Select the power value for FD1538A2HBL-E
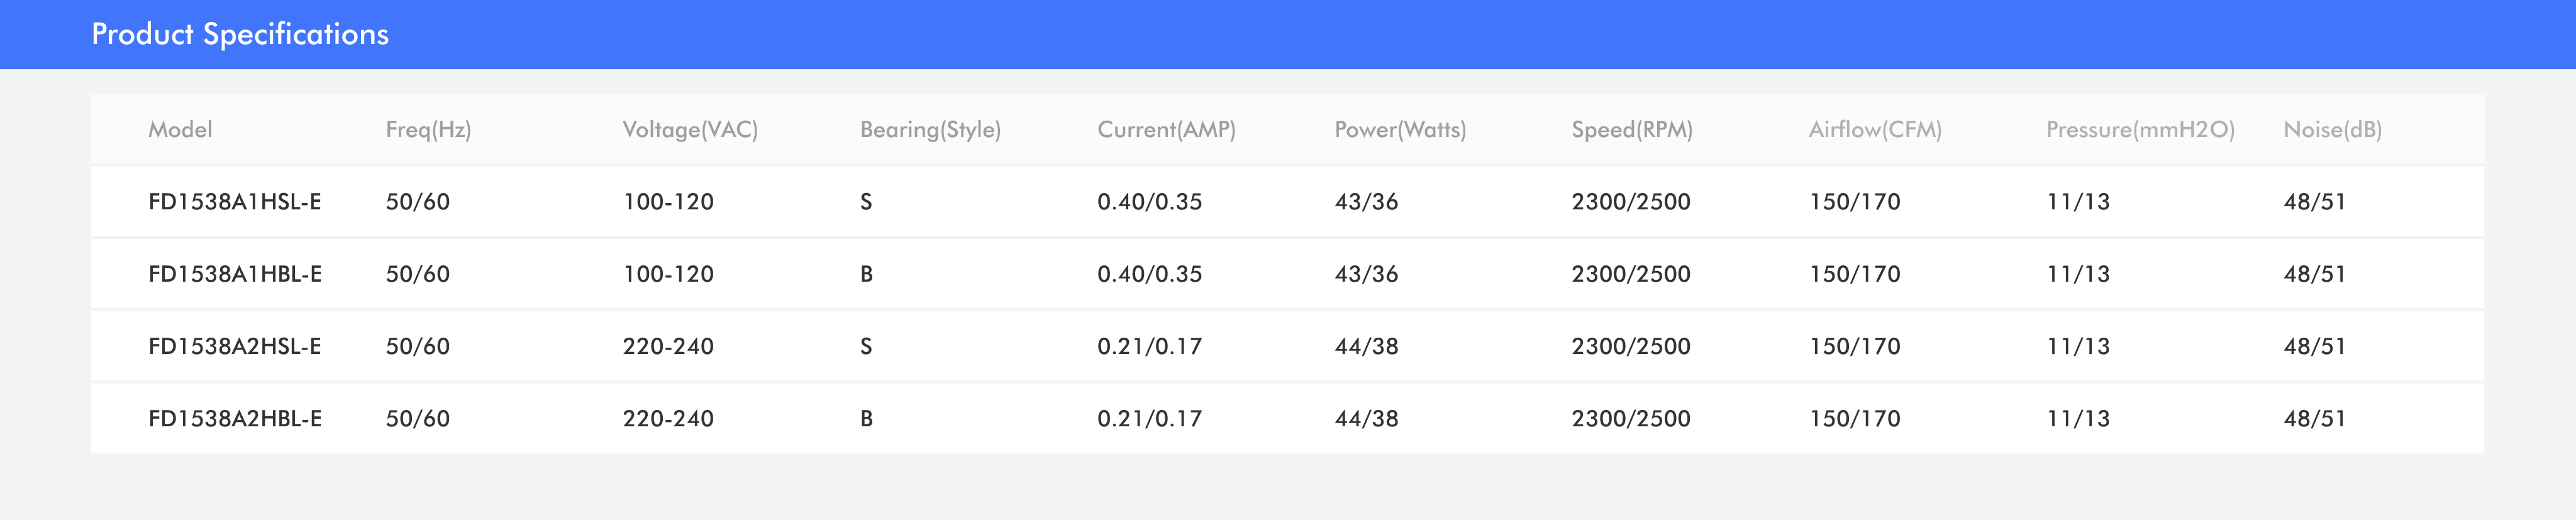Image resolution: width=2576 pixels, height=520 pixels. [x=1366, y=418]
